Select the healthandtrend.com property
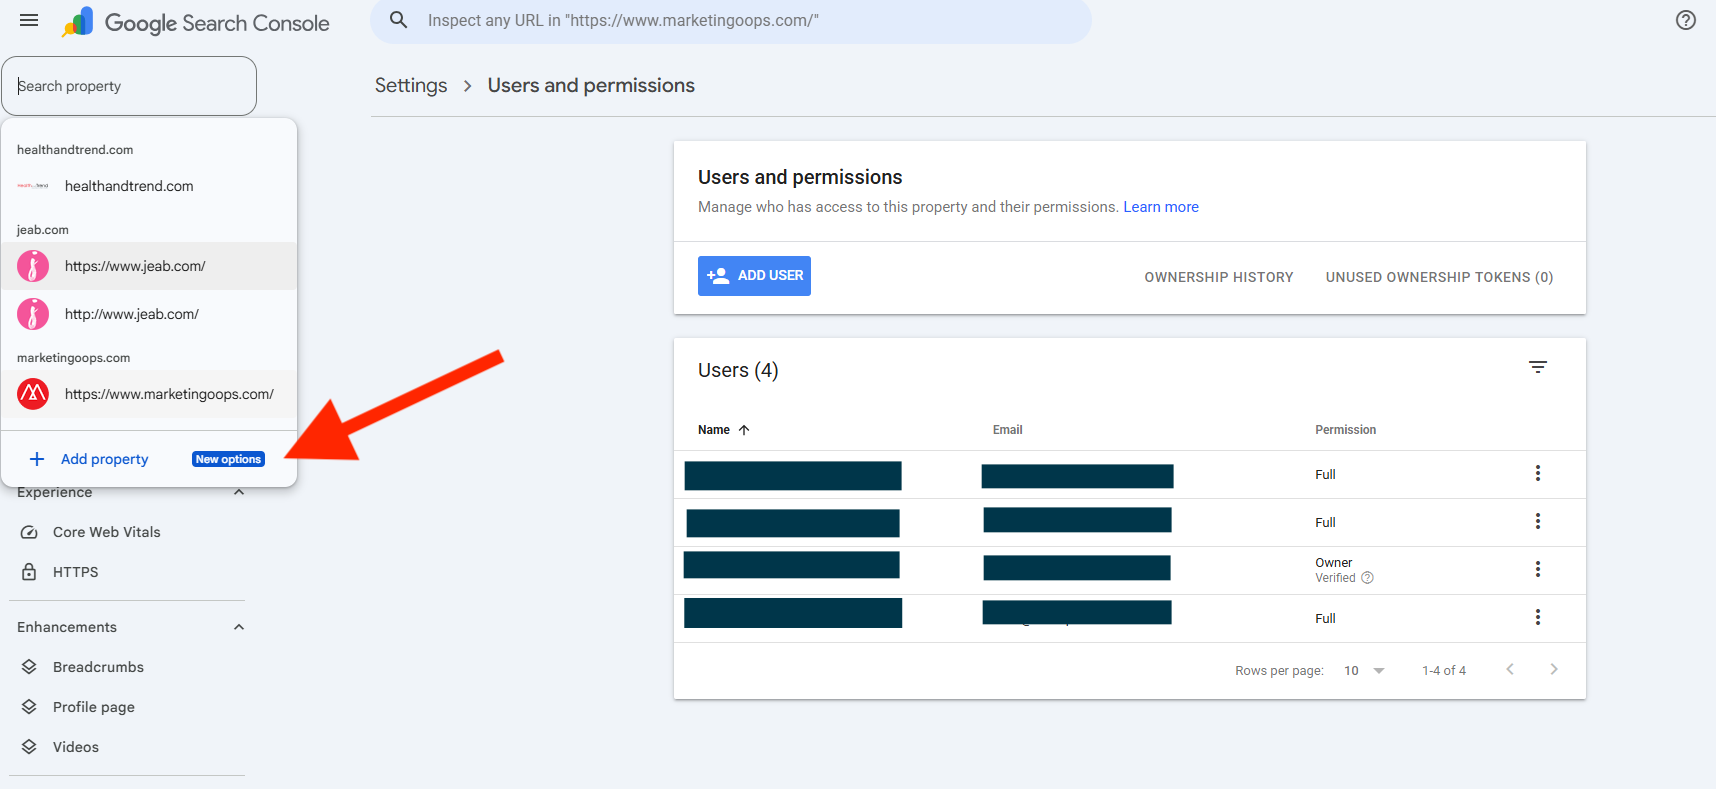 pos(149,186)
